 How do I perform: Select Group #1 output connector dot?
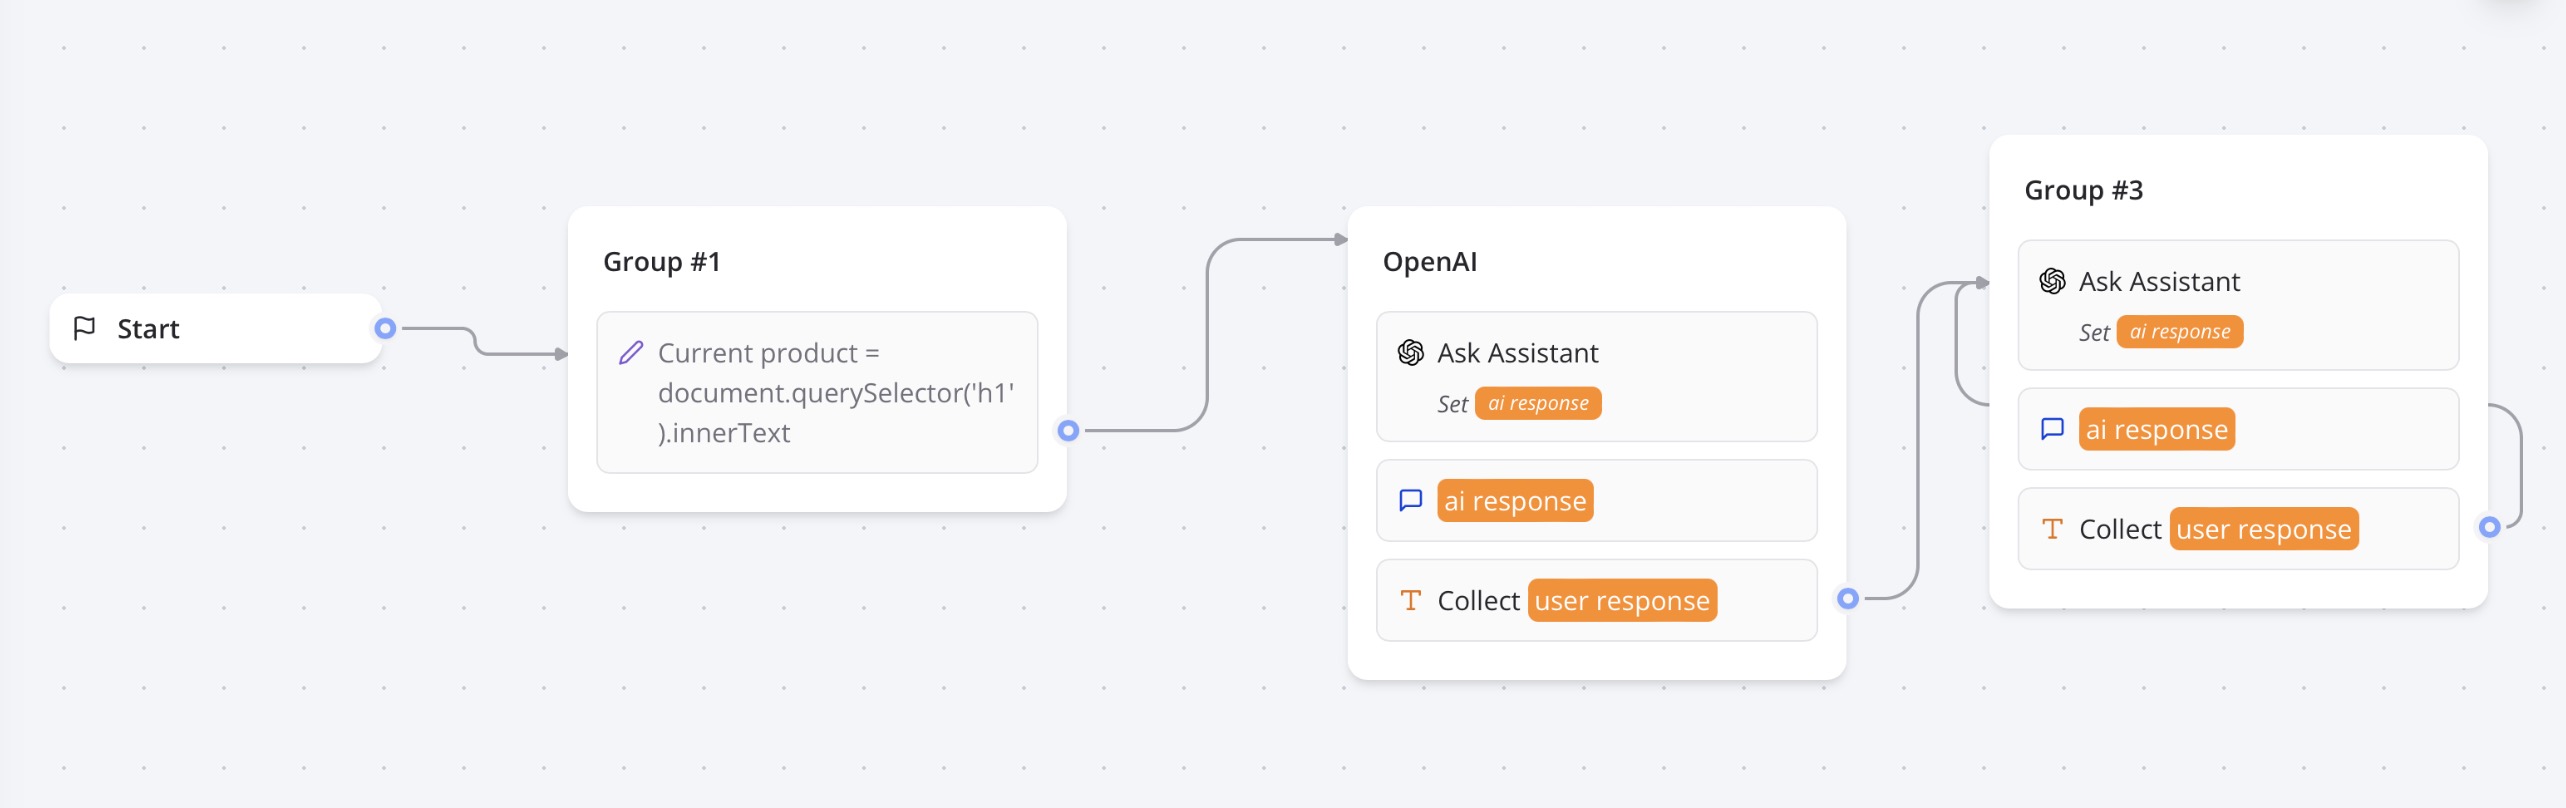[x=1068, y=430]
